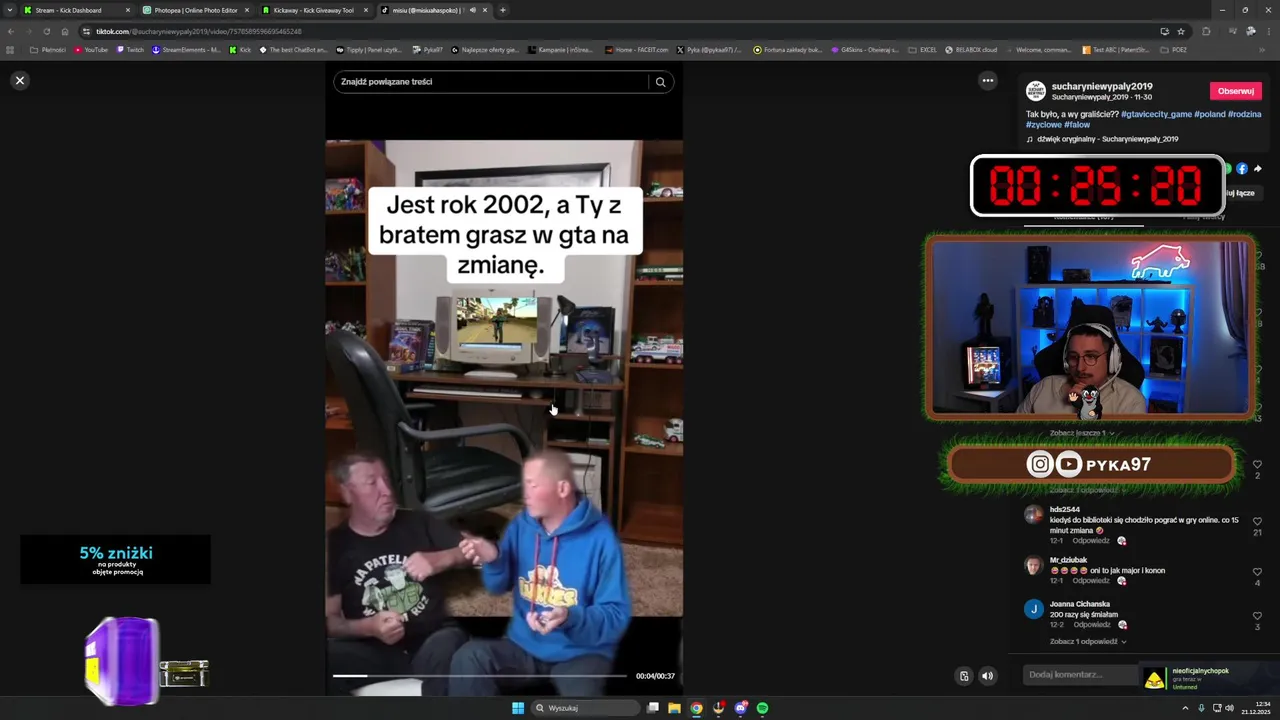Share the video via the Facebook icon
1280x720 pixels.
[1242, 169]
